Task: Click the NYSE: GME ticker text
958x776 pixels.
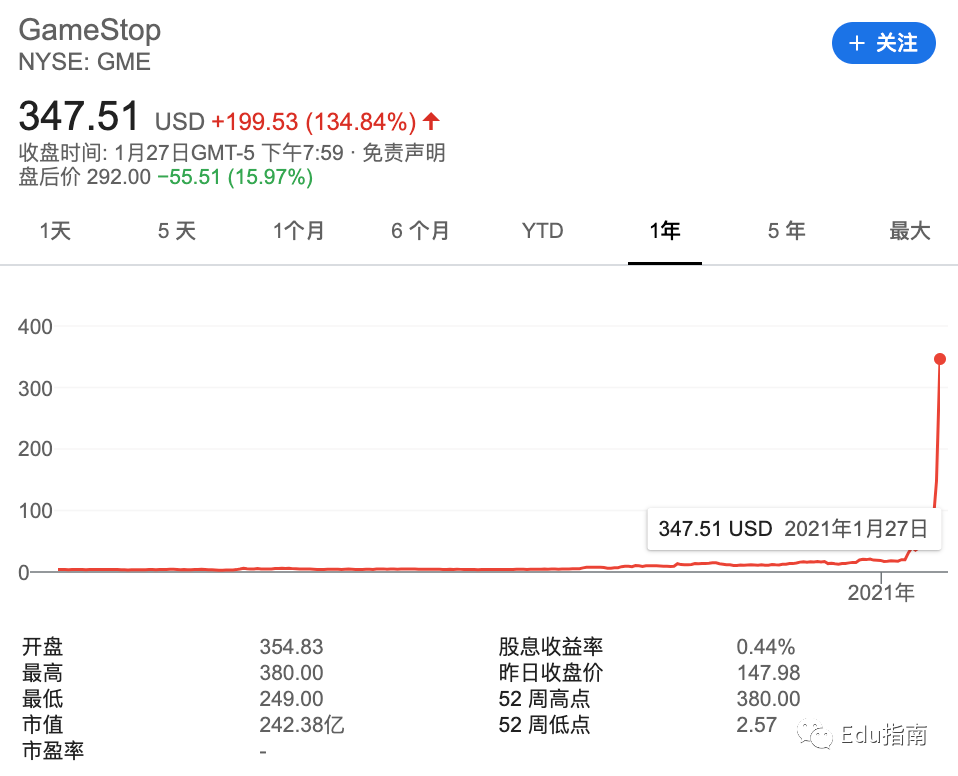Action: point(85,61)
